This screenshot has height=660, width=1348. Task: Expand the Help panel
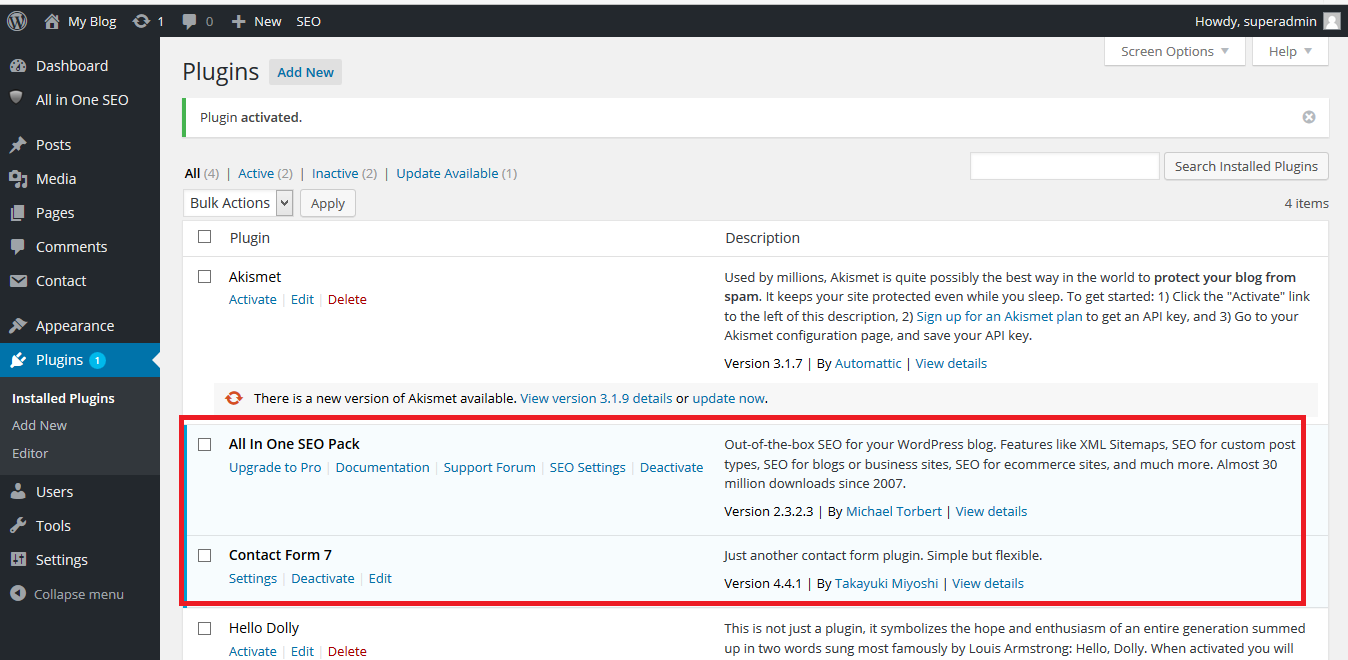click(x=1290, y=51)
